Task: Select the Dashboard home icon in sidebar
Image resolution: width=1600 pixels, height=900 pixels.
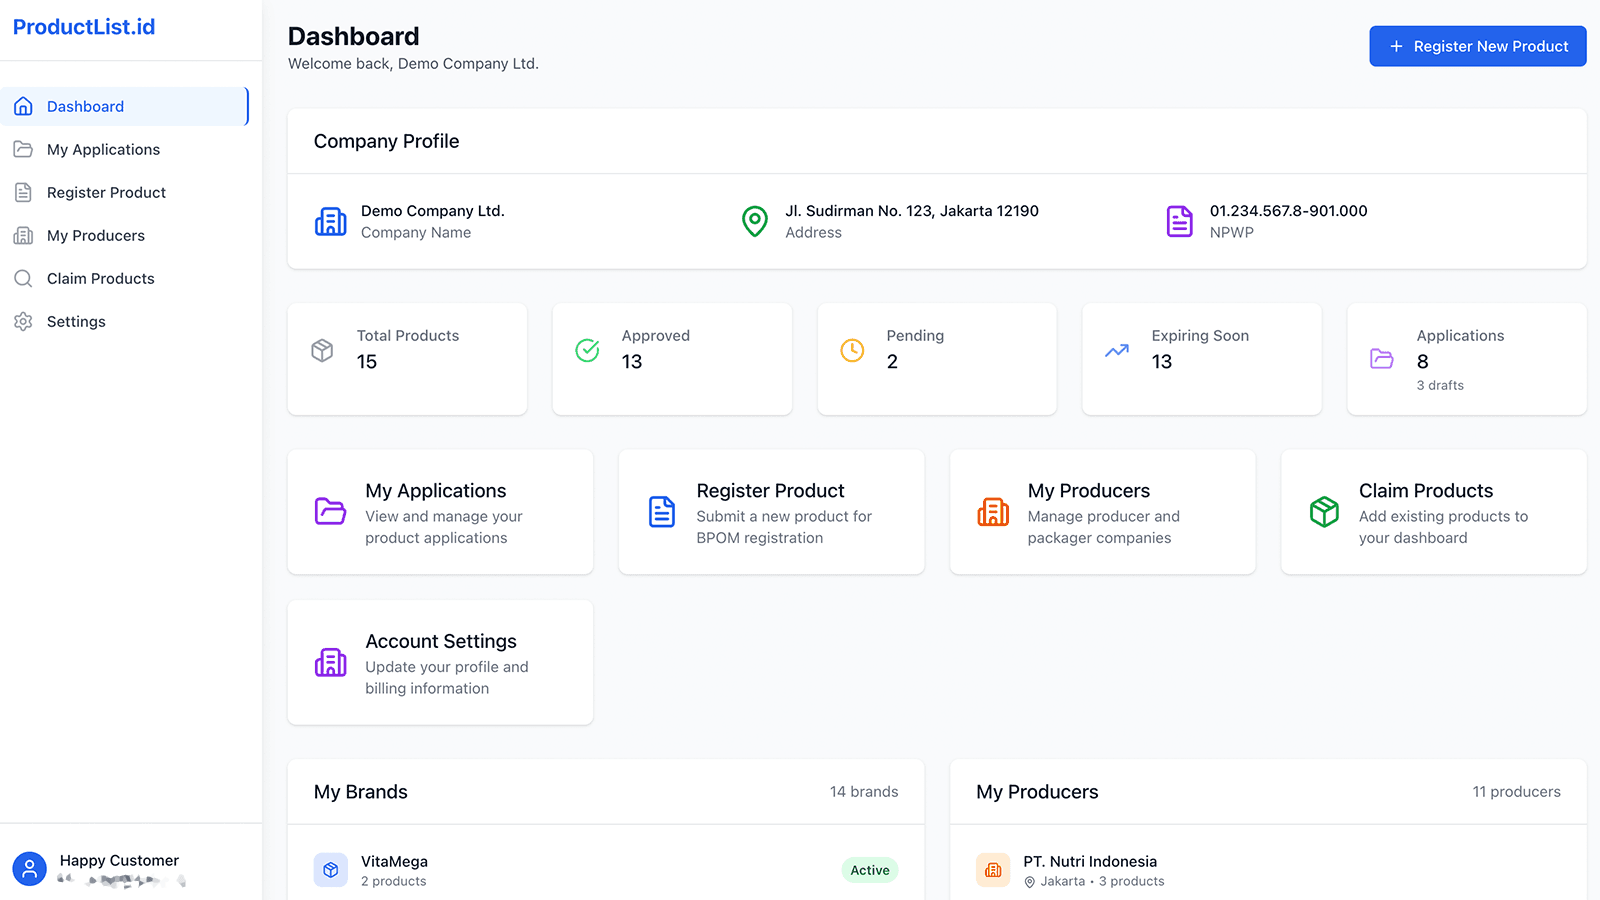Action: click(22, 106)
